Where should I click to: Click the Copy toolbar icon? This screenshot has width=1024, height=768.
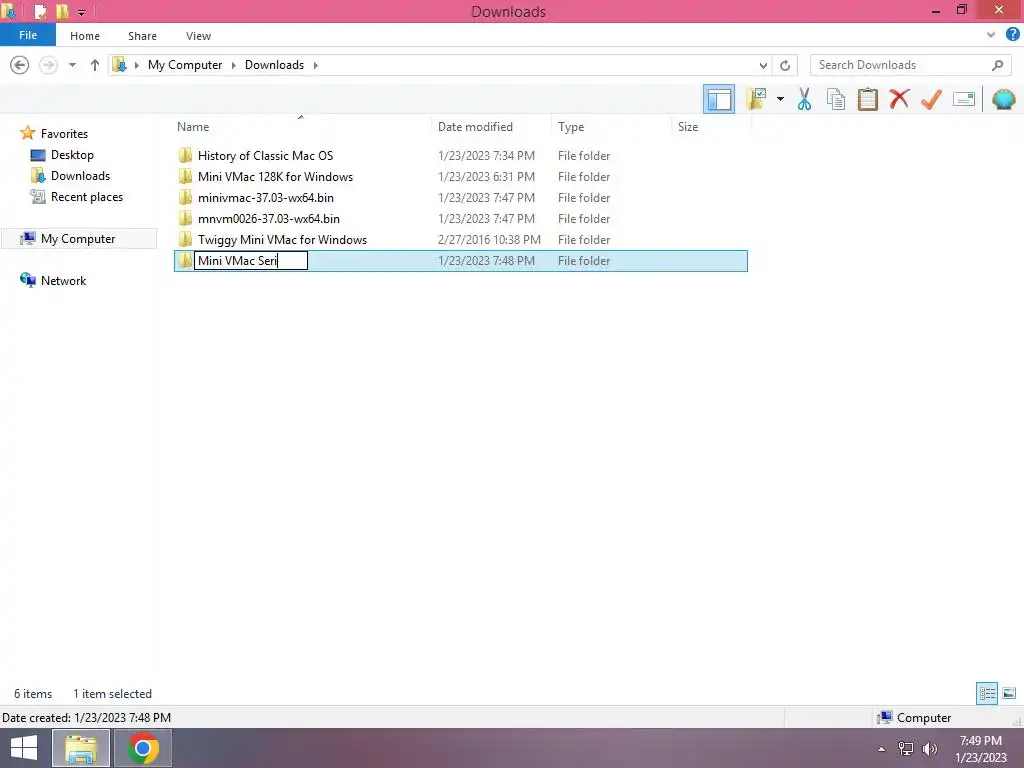[836, 99]
